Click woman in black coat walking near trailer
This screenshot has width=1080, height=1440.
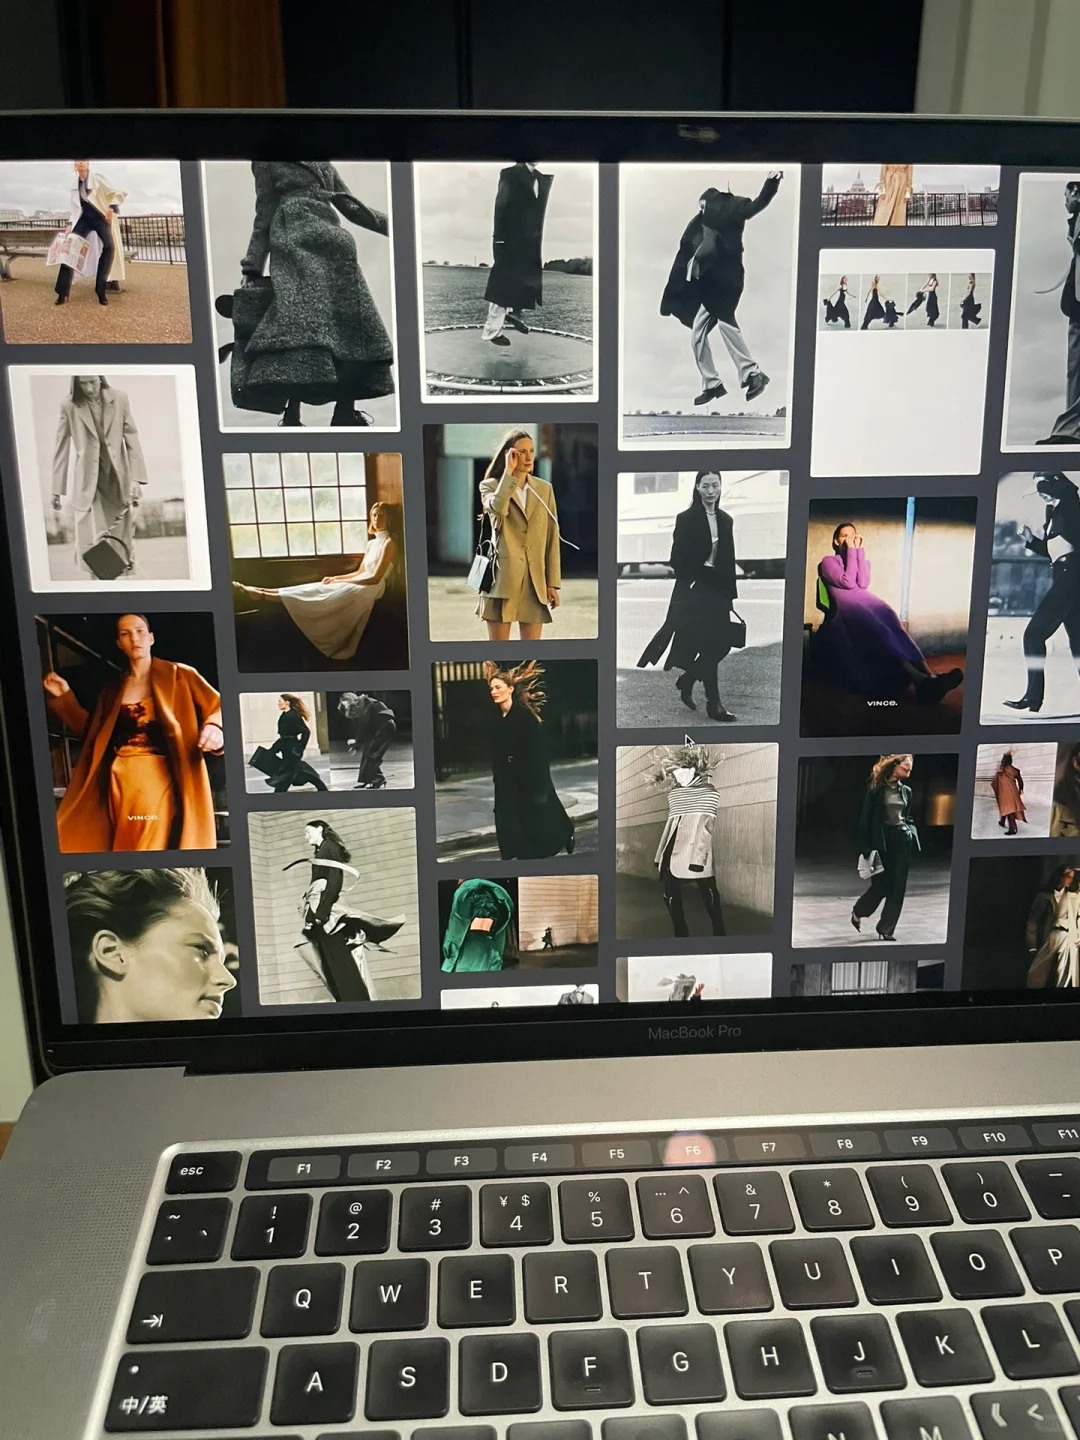coord(702,599)
